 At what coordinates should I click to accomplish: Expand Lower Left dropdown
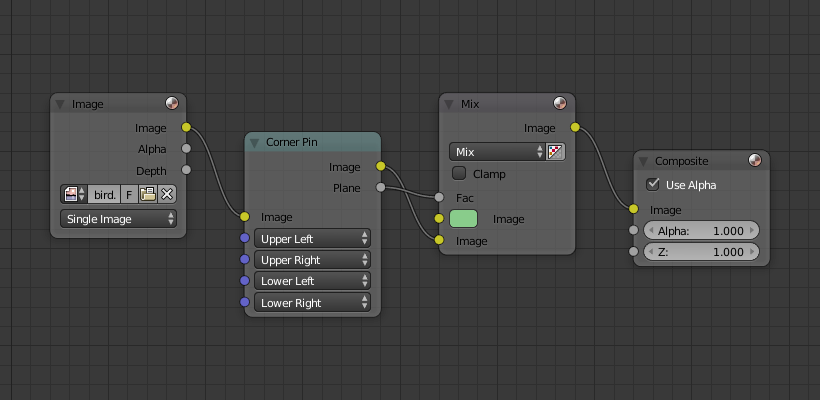click(312, 281)
